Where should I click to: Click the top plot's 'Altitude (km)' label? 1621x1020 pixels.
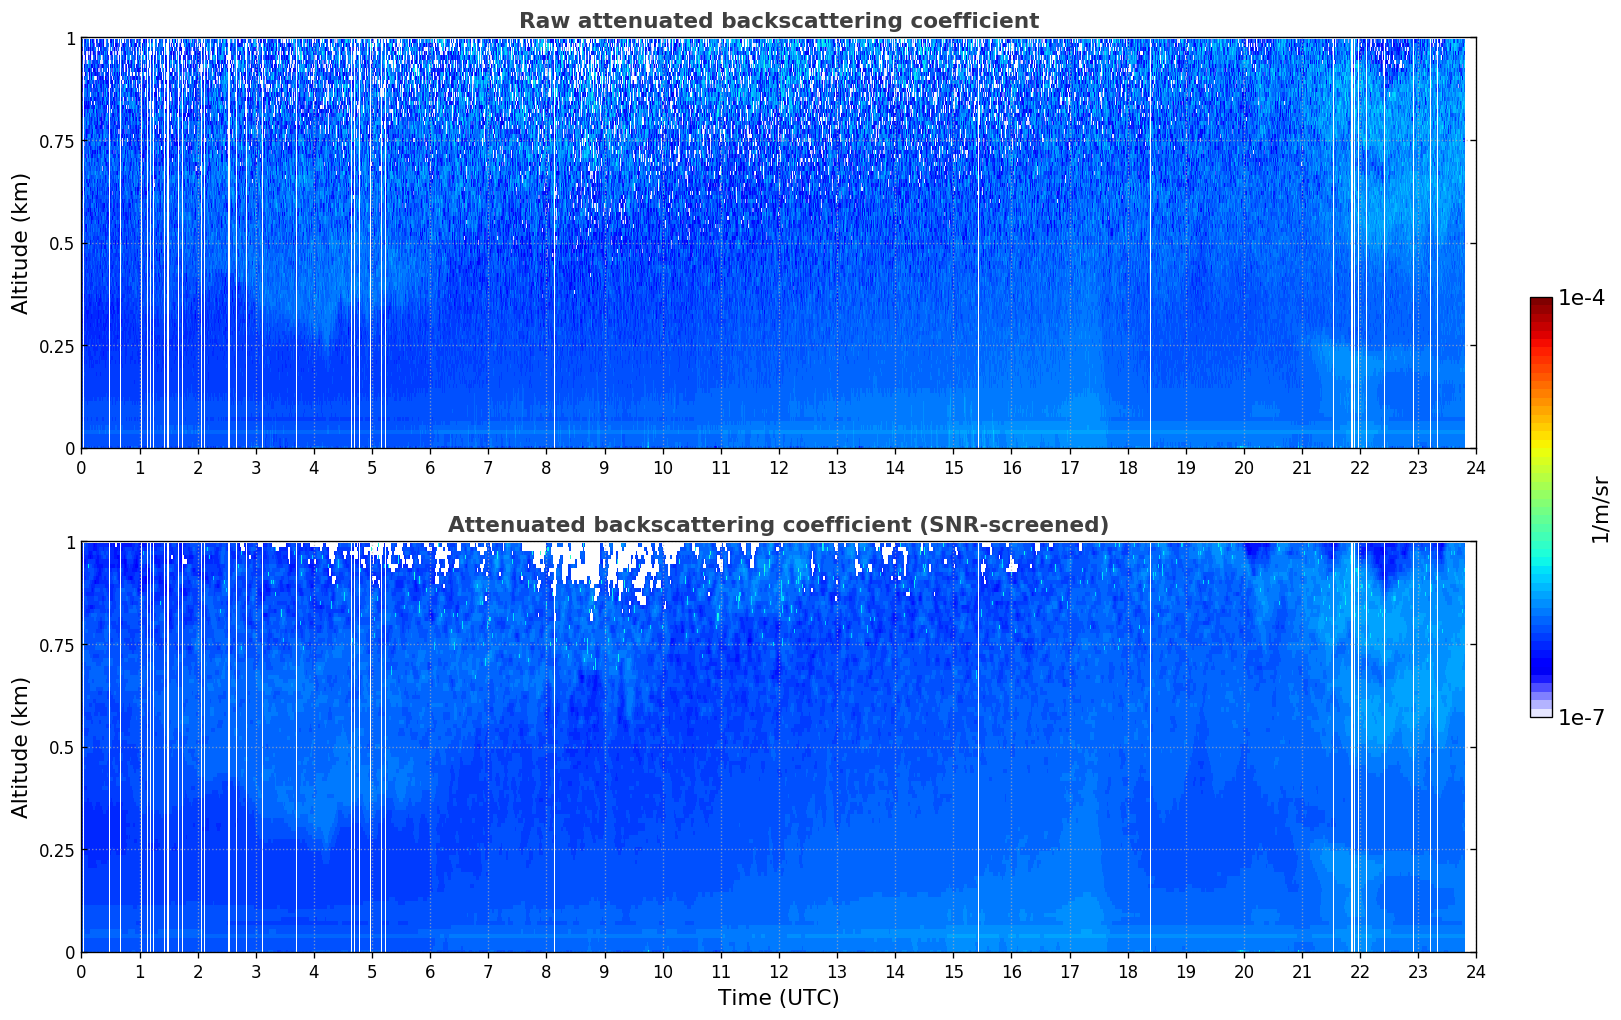click(21, 243)
